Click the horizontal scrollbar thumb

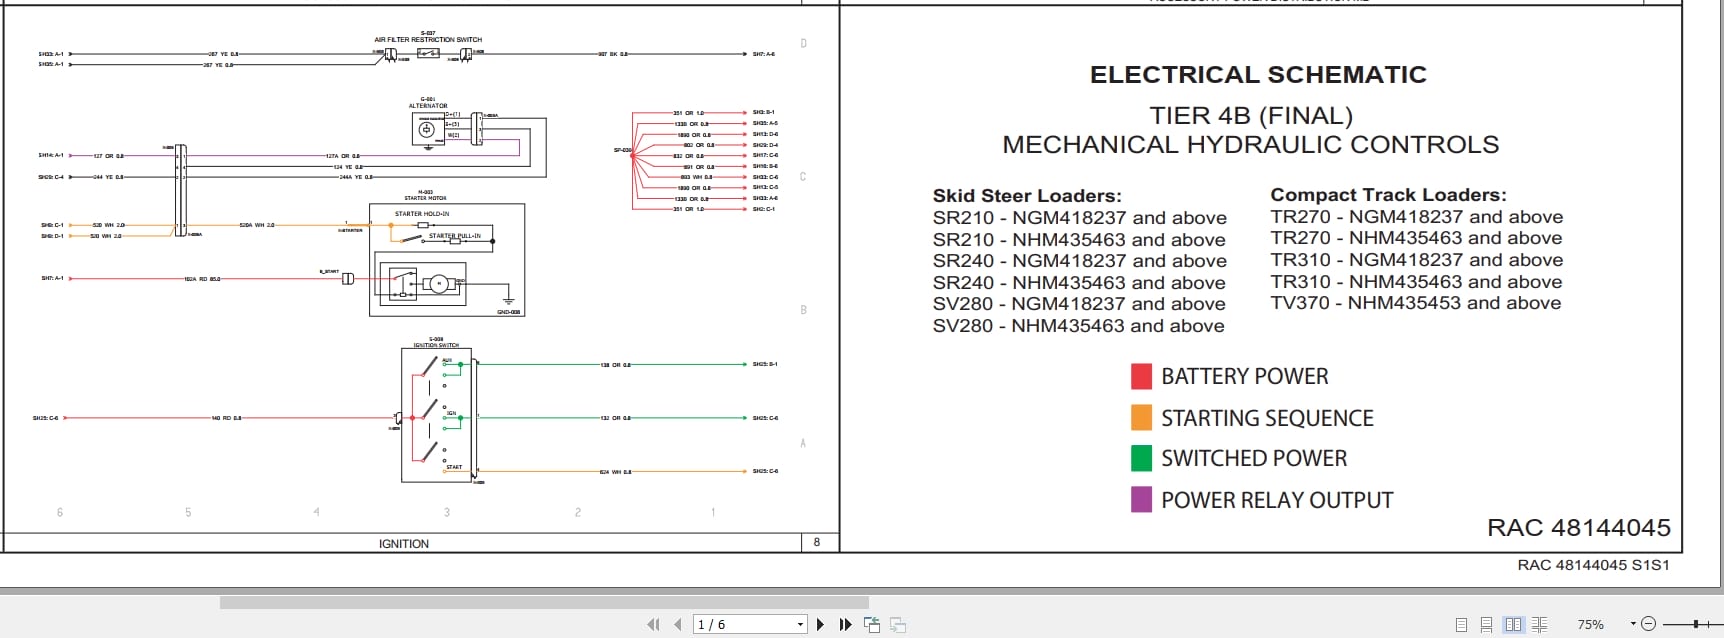coord(544,602)
